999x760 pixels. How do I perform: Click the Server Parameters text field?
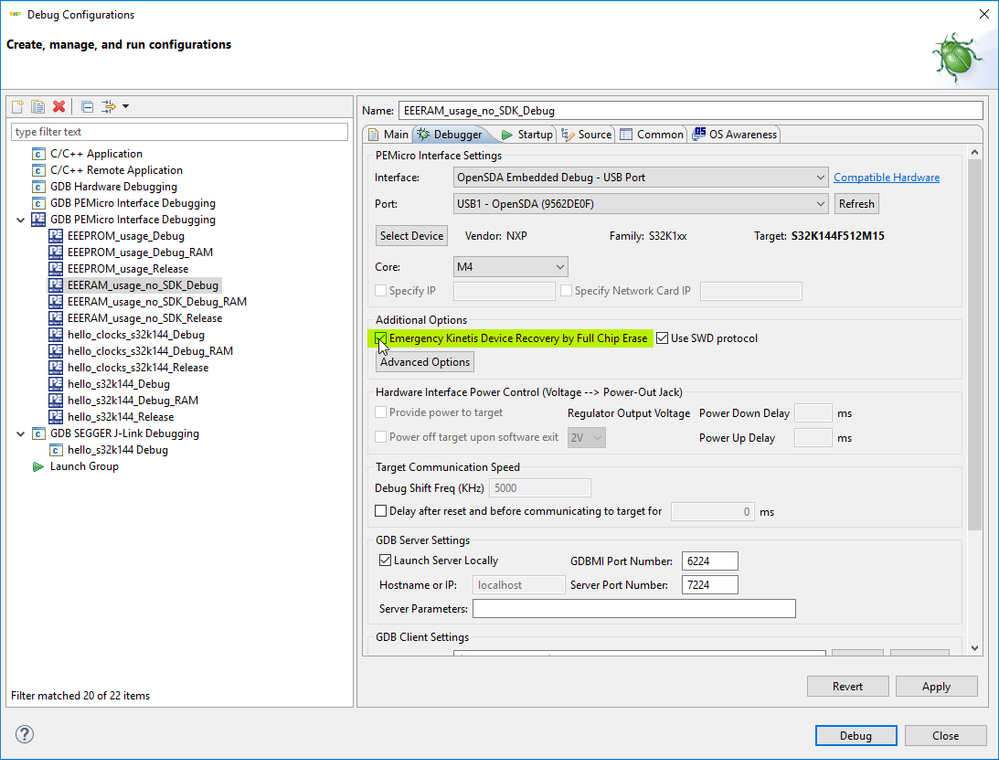634,608
